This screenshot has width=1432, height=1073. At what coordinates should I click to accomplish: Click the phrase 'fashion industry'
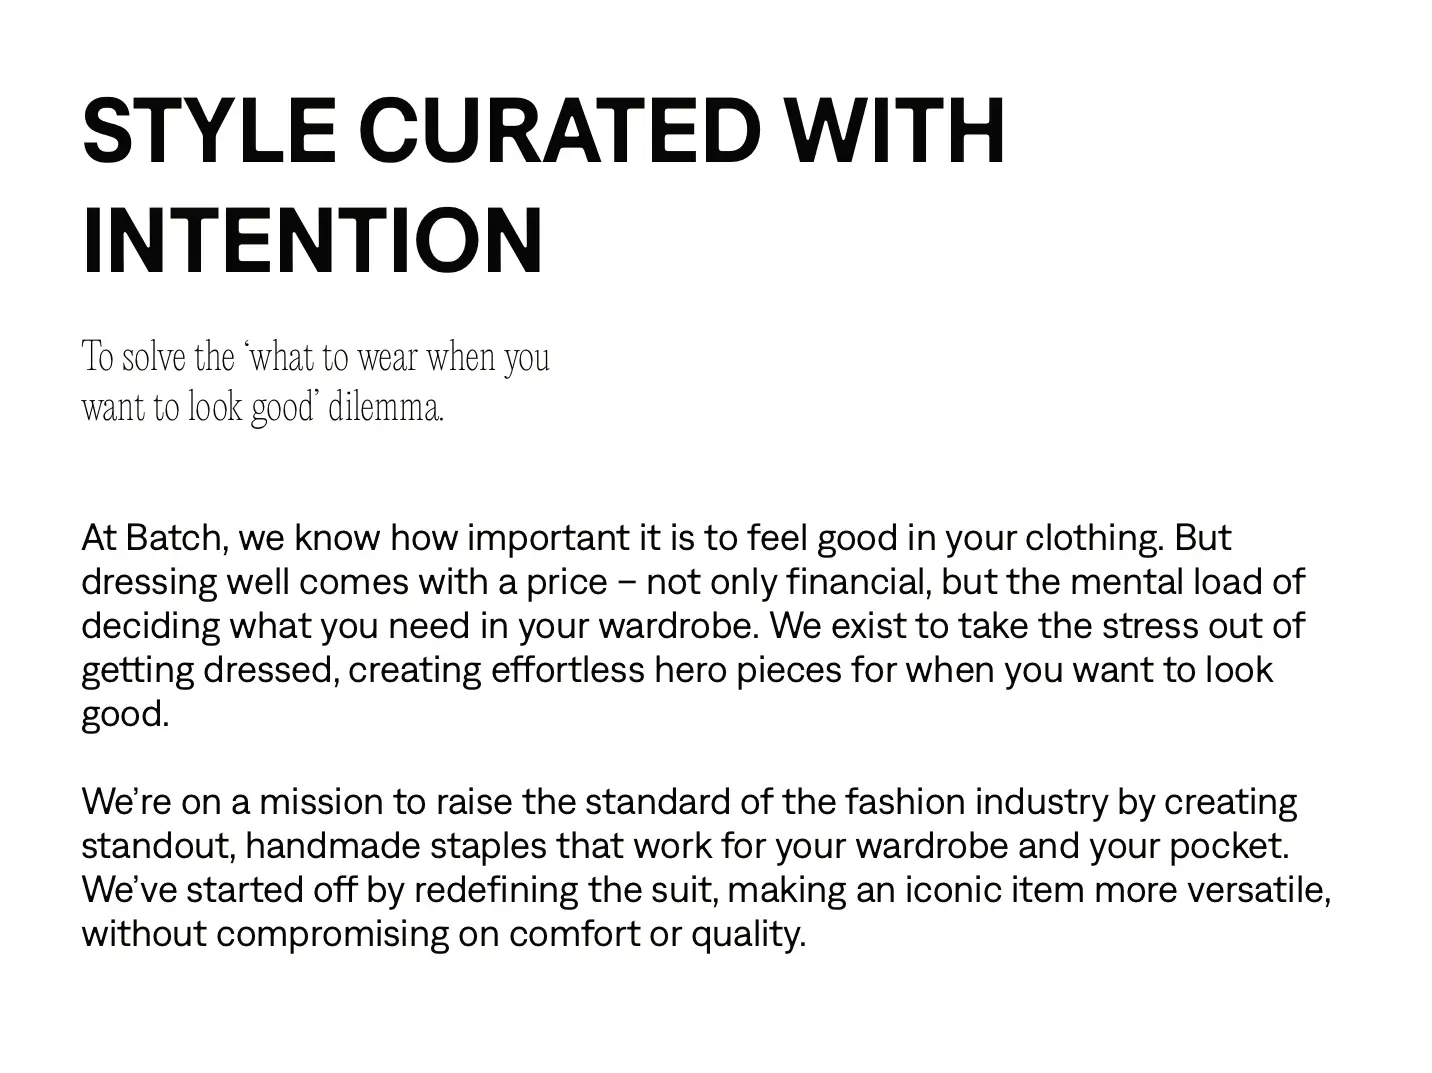977,802
